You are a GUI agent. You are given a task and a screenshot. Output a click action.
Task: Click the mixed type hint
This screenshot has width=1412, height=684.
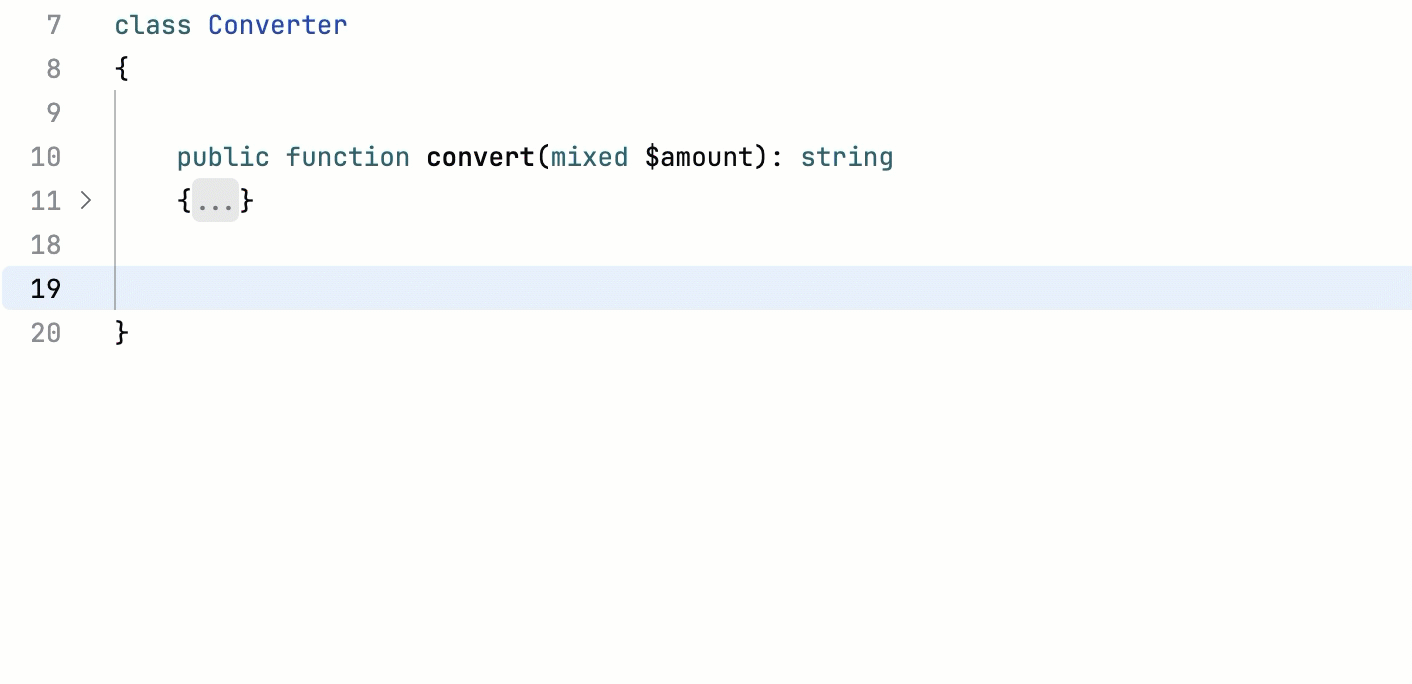pos(589,157)
